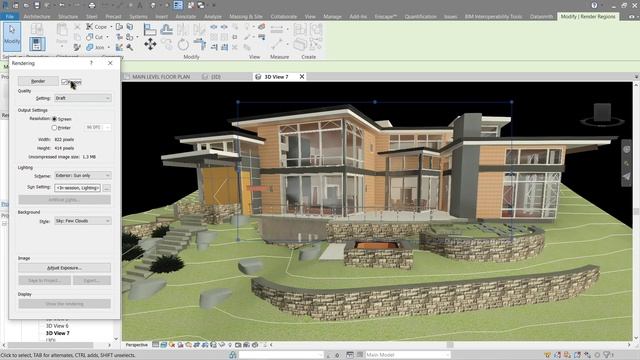Click the Show the rendering button

[x=64, y=304]
